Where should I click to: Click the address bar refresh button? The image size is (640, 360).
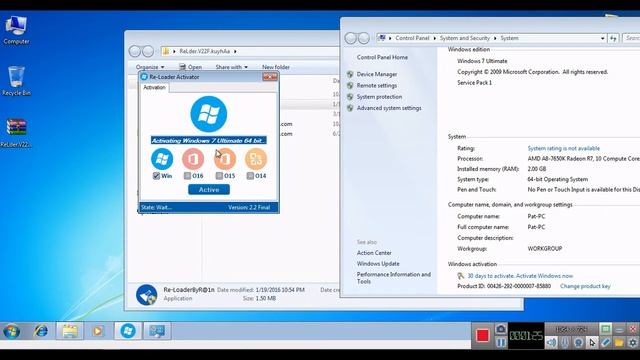pos(613,38)
